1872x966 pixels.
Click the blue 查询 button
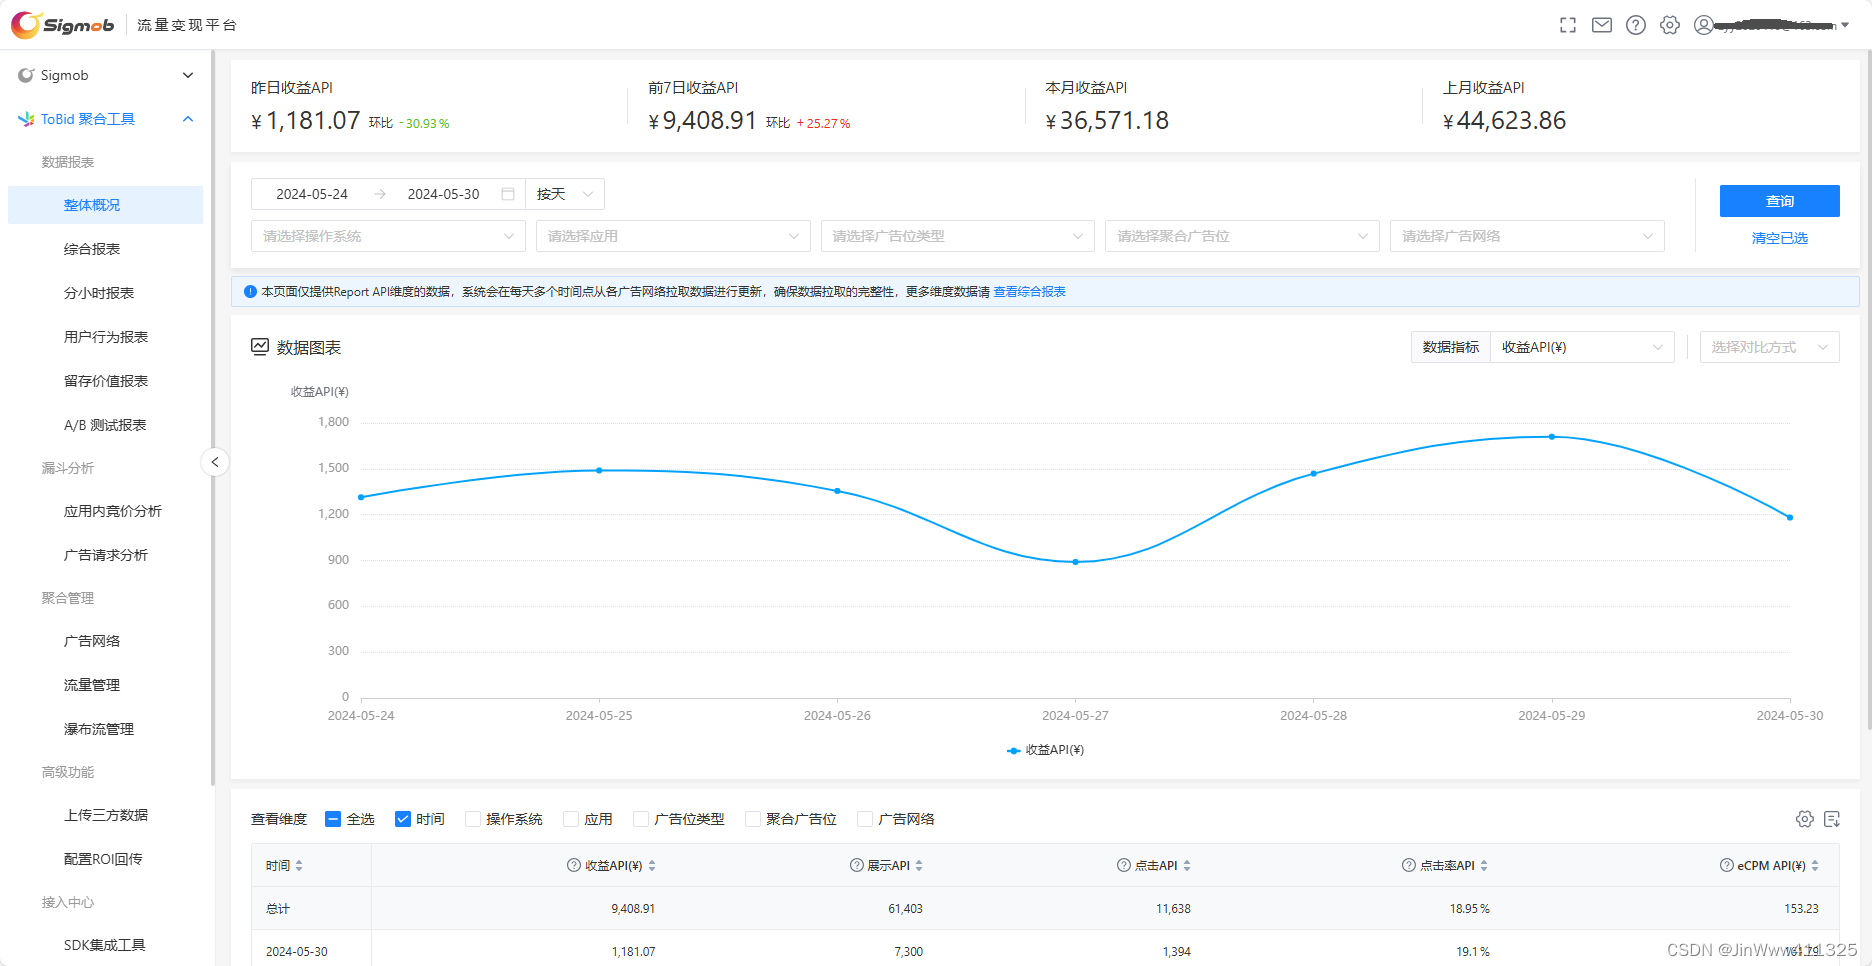pos(1780,201)
